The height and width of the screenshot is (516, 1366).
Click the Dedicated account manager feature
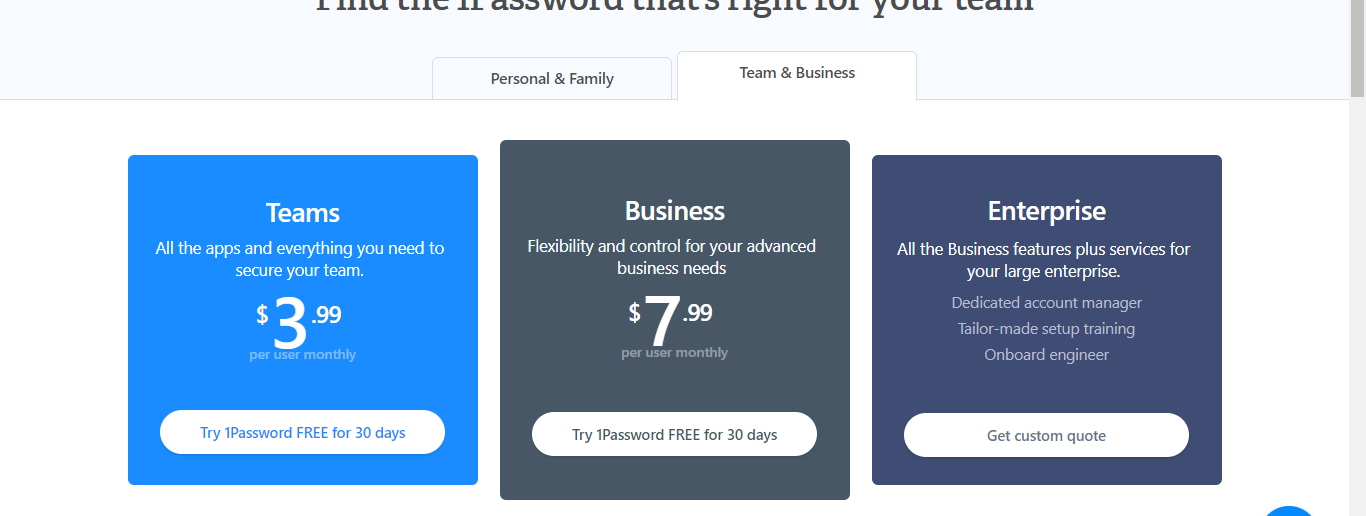click(x=1046, y=303)
